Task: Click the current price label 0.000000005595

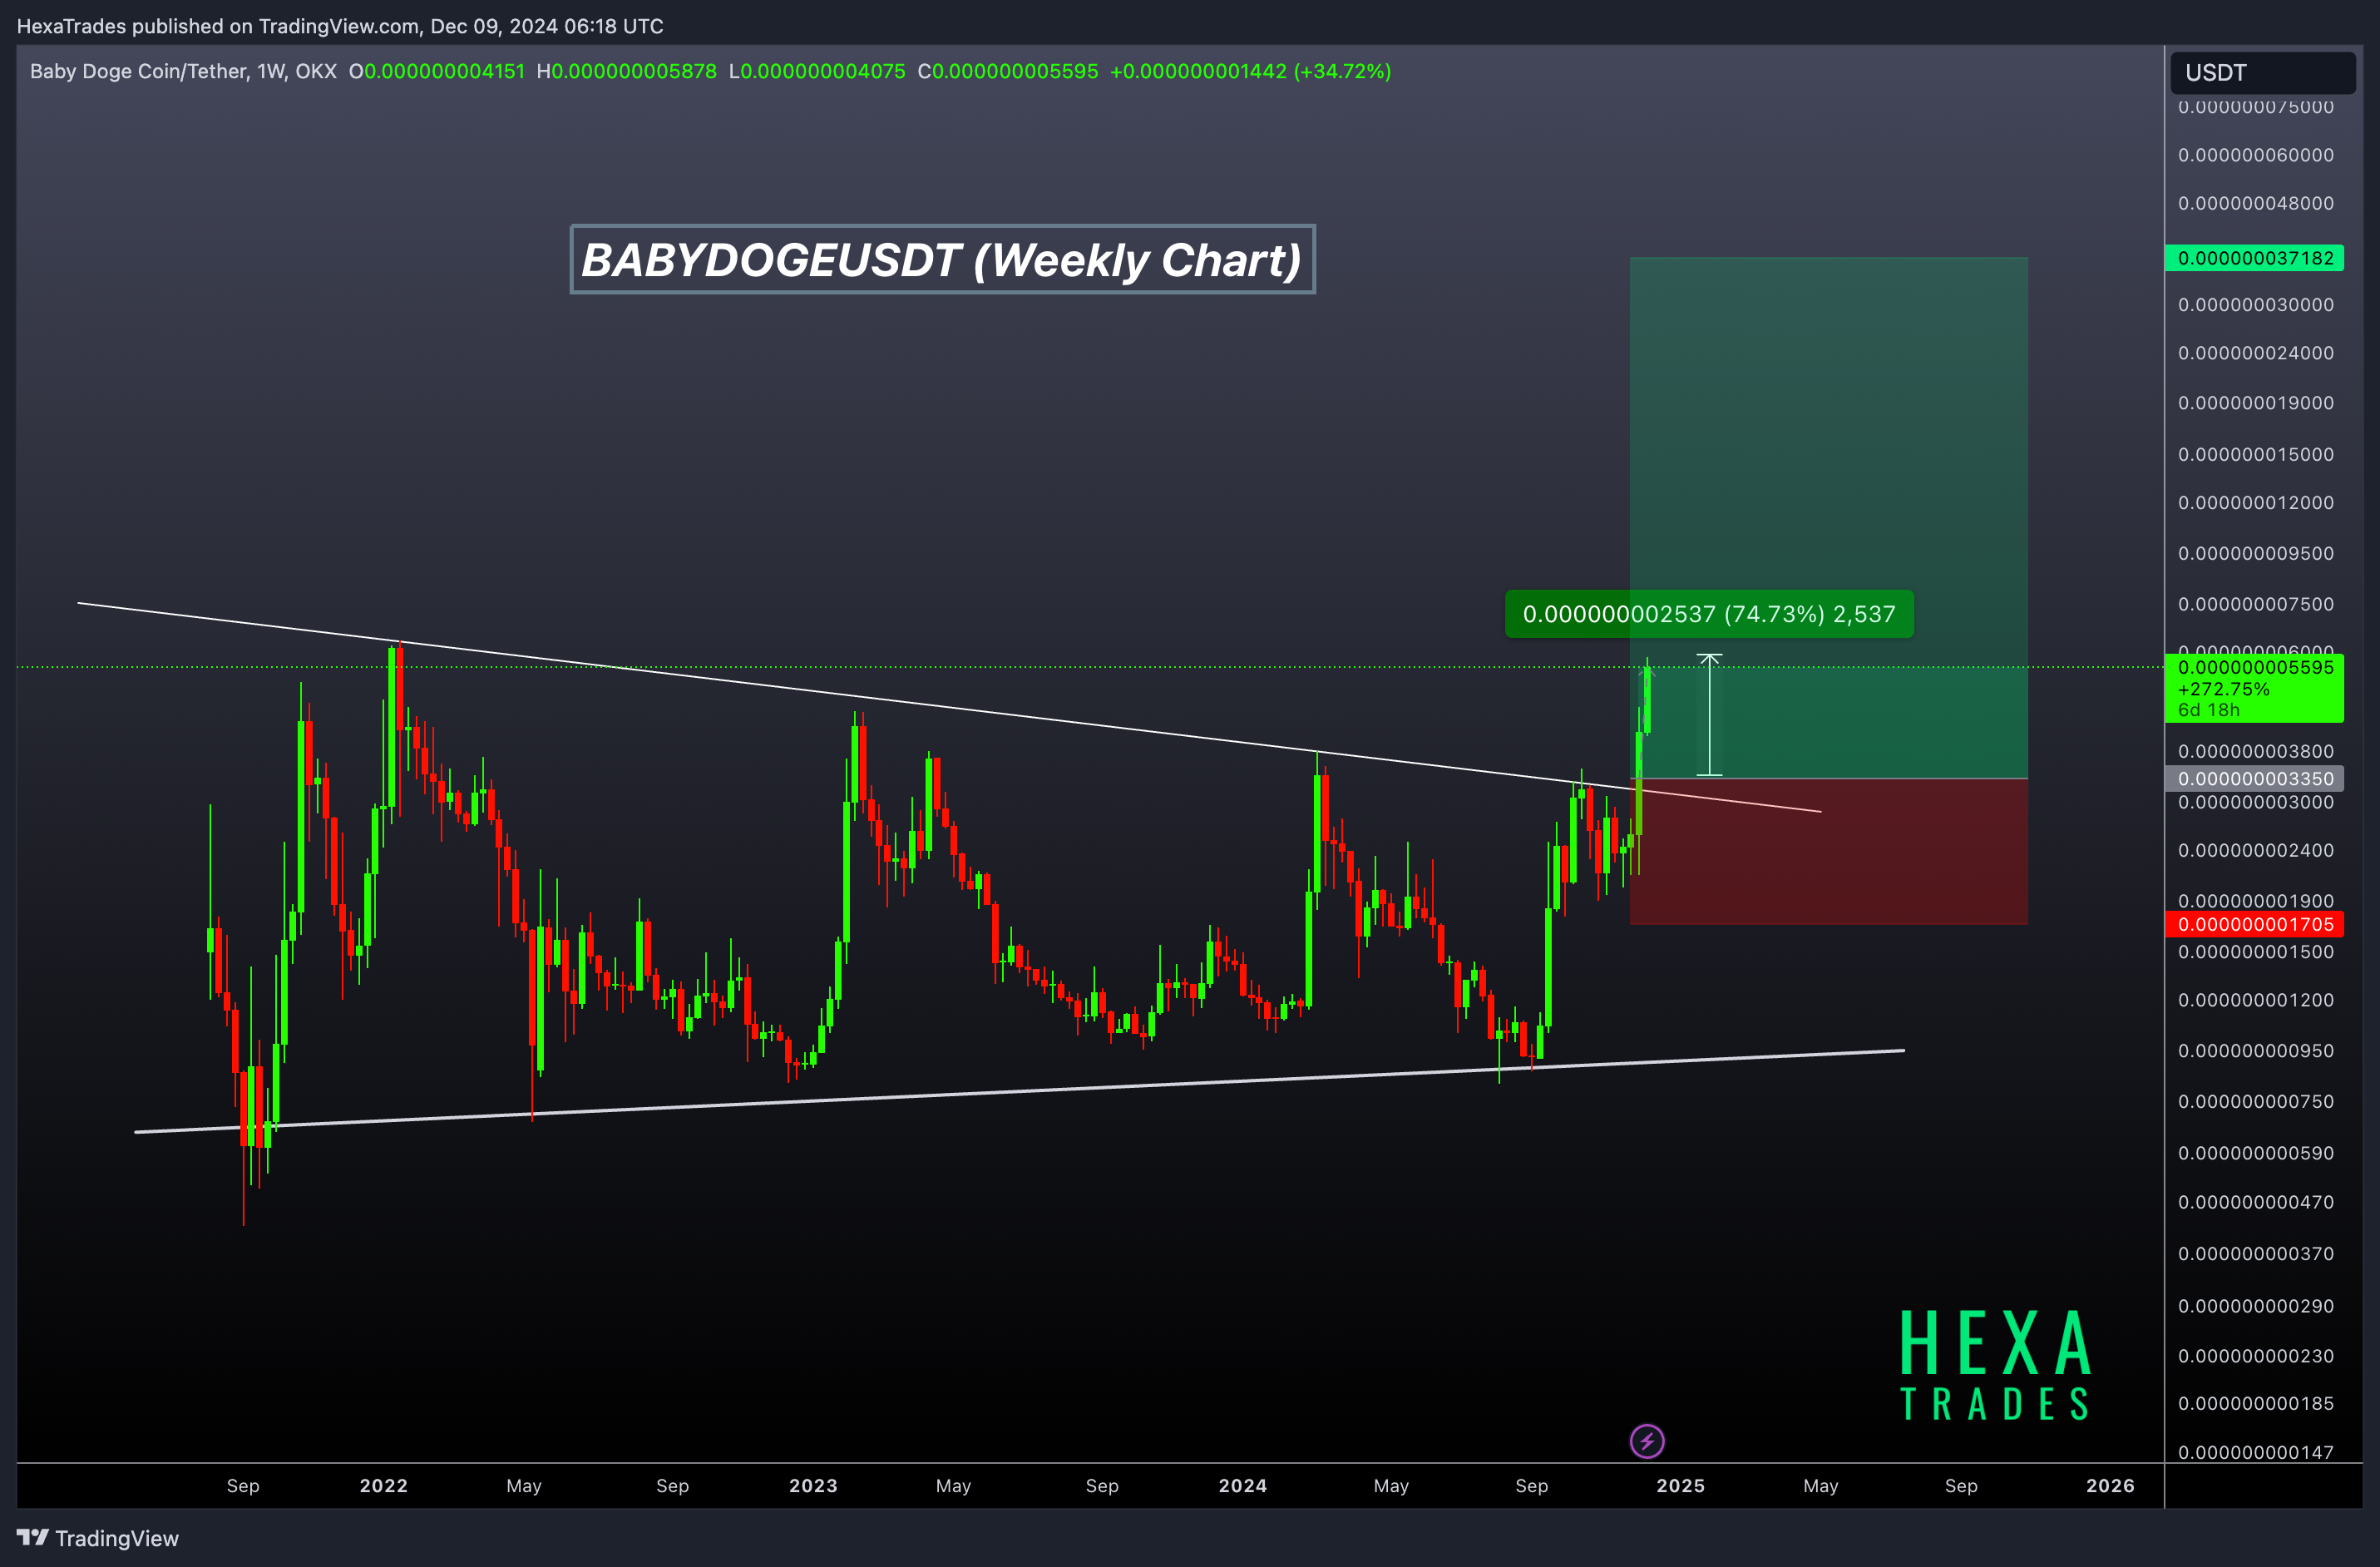Action: coord(2254,688)
